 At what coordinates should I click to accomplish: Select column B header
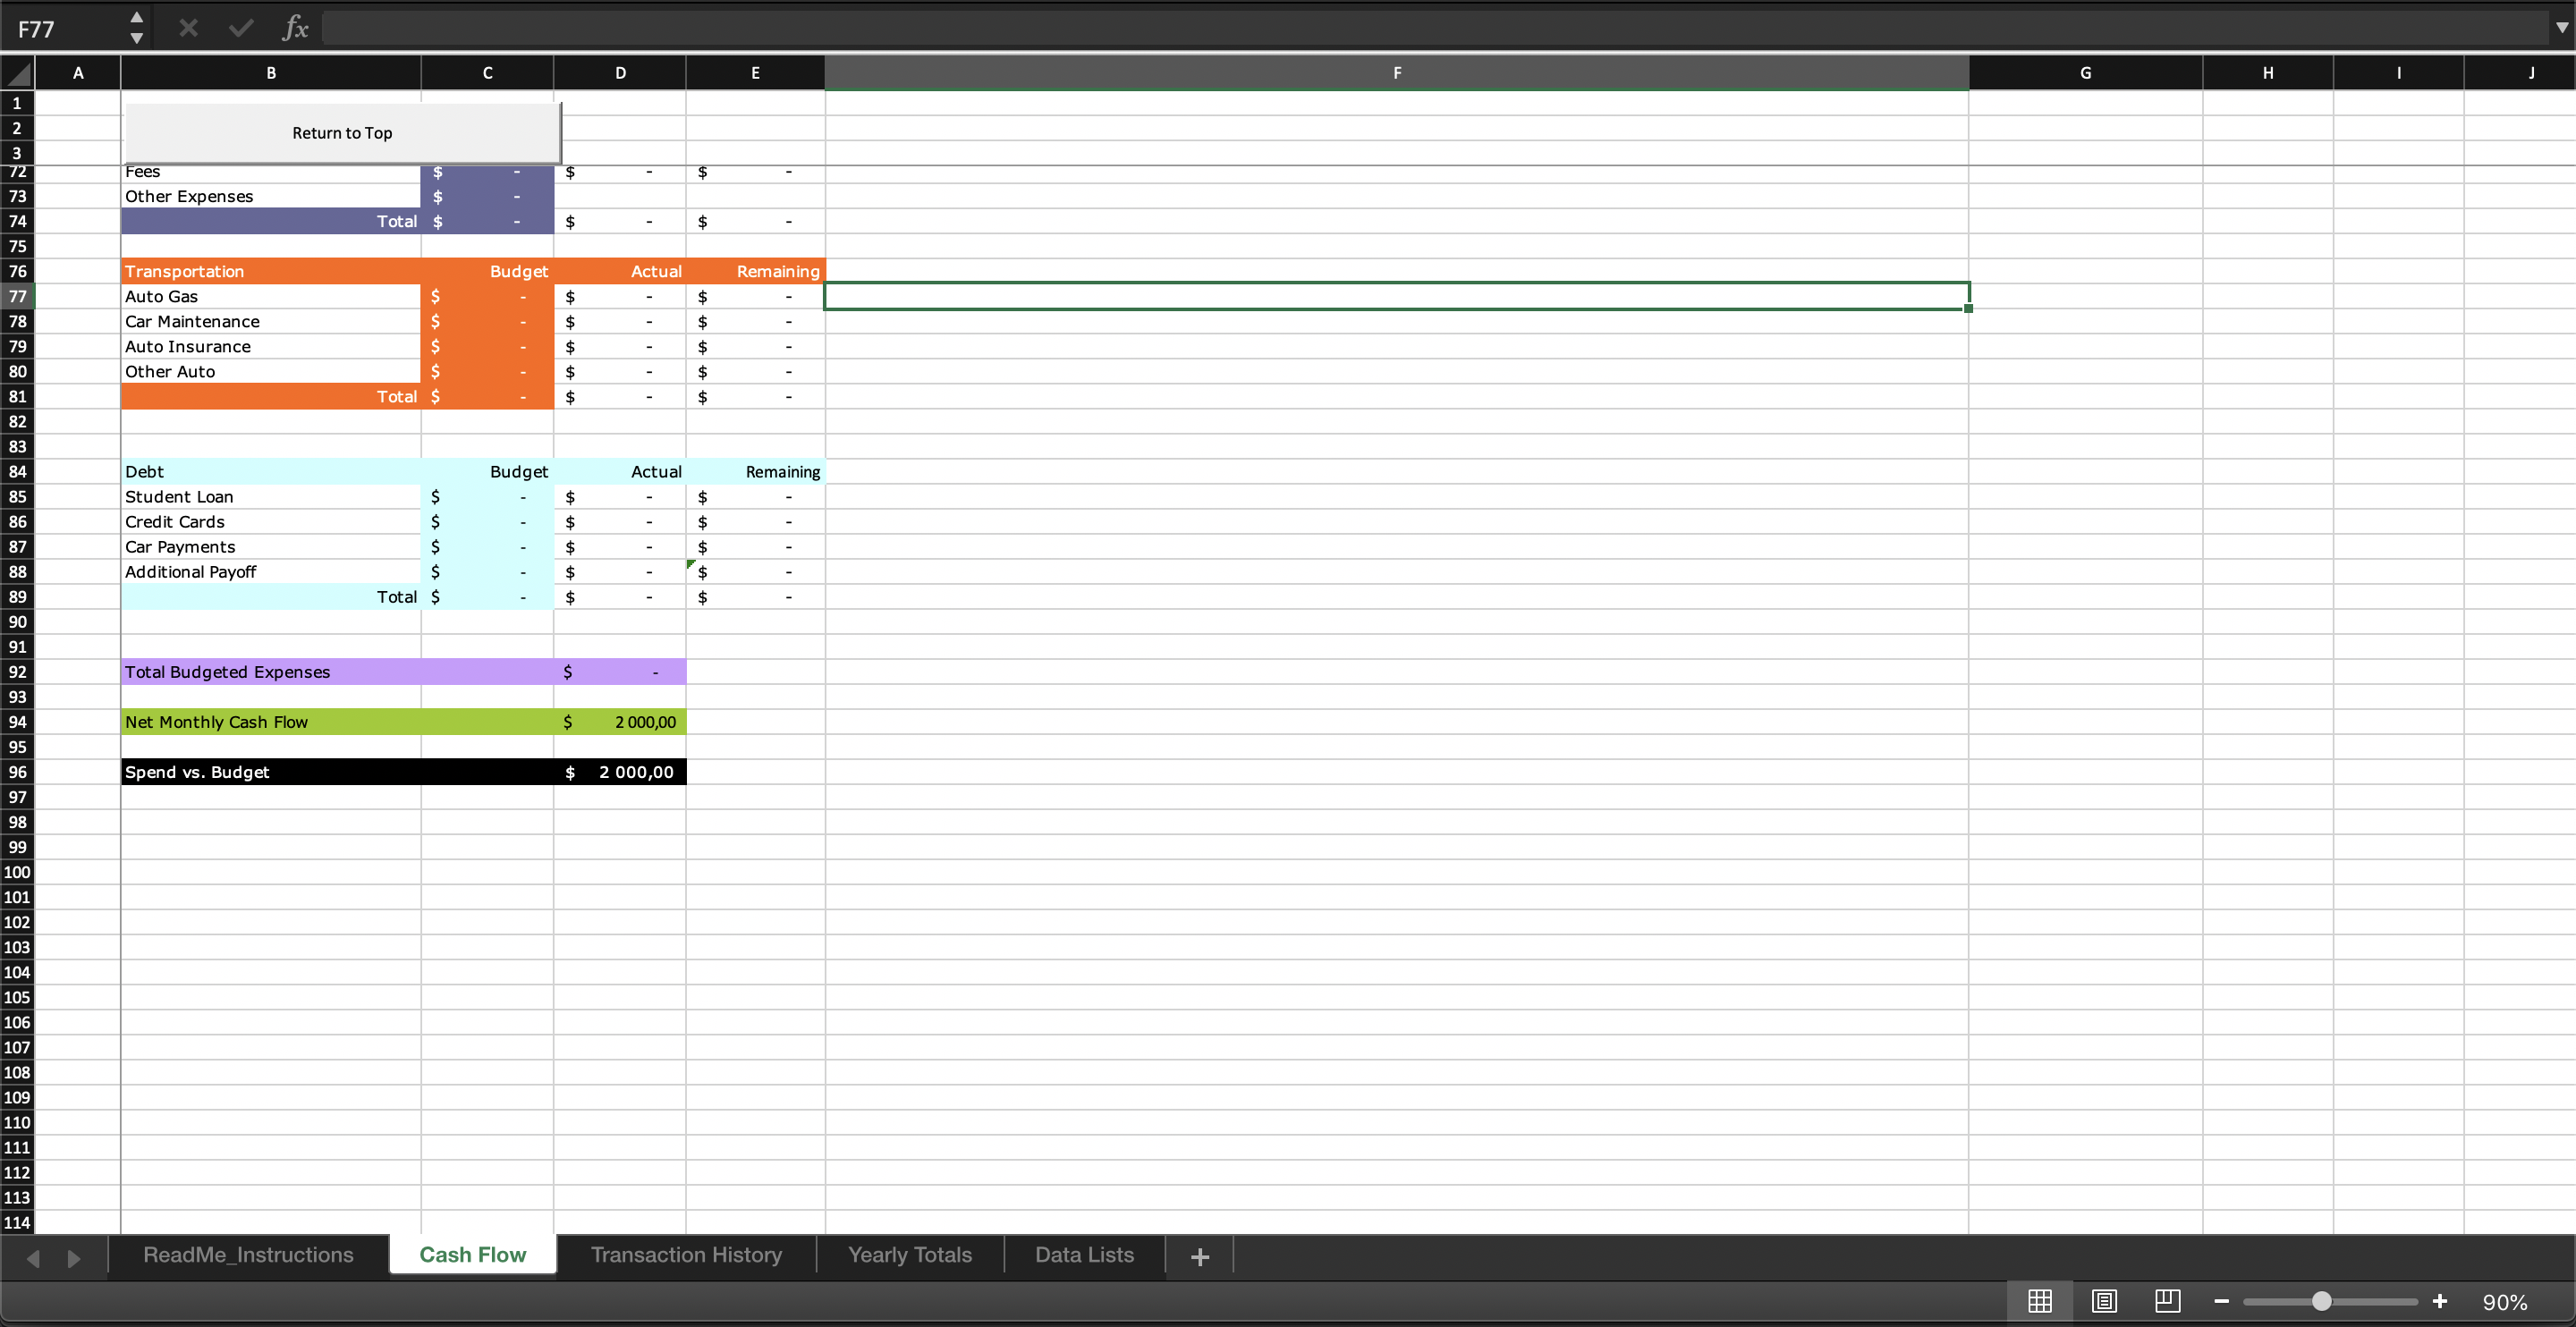pos(271,73)
